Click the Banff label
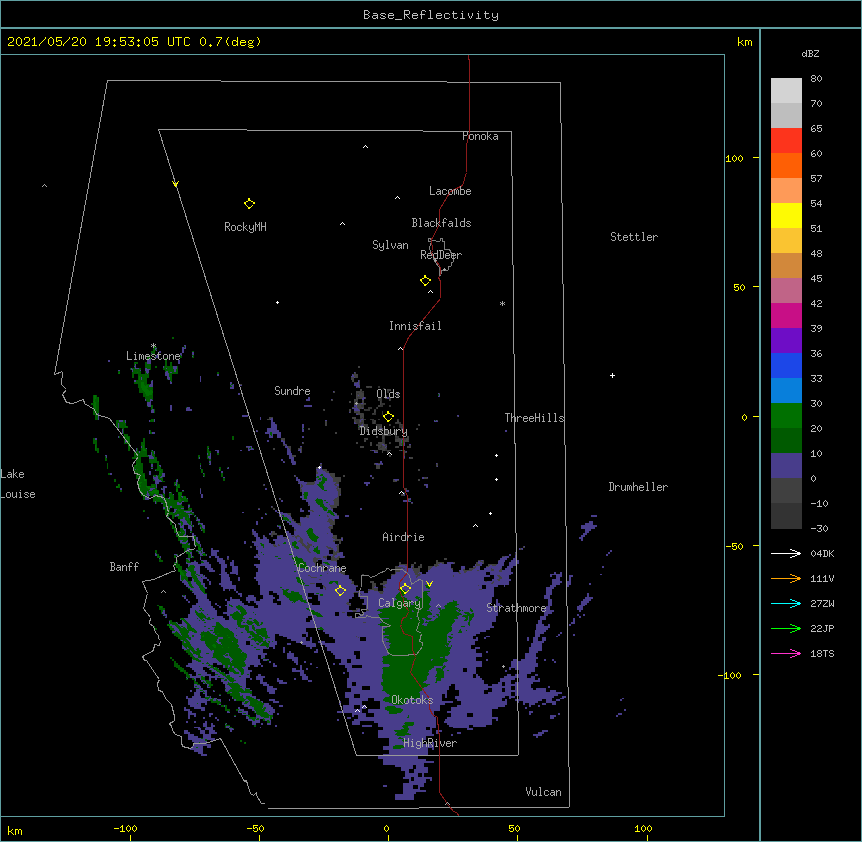 click(x=124, y=567)
